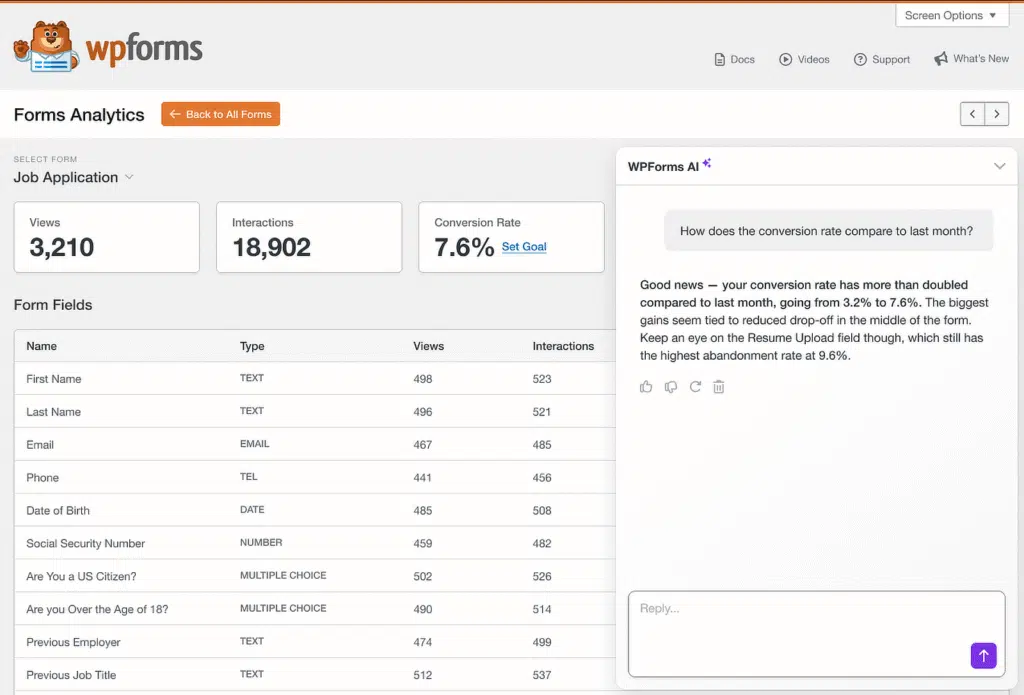Send reply with purple arrow button
Image resolution: width=1024 pixels, height=695 pixels.
[984, 656]
